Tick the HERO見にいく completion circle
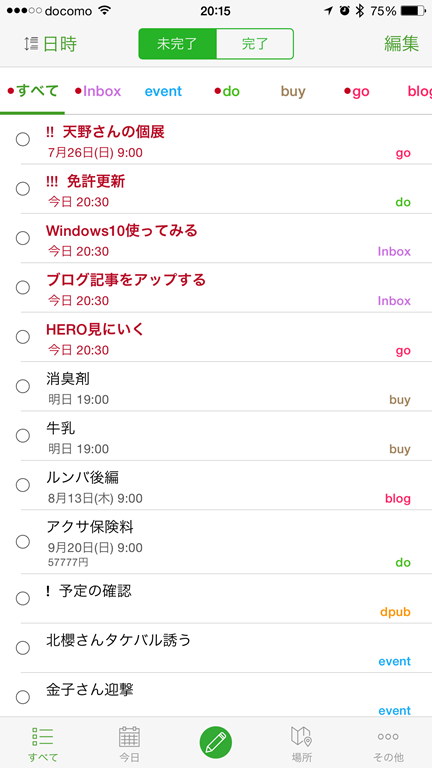Screen dimensions: 432x768 pos(23,337)
